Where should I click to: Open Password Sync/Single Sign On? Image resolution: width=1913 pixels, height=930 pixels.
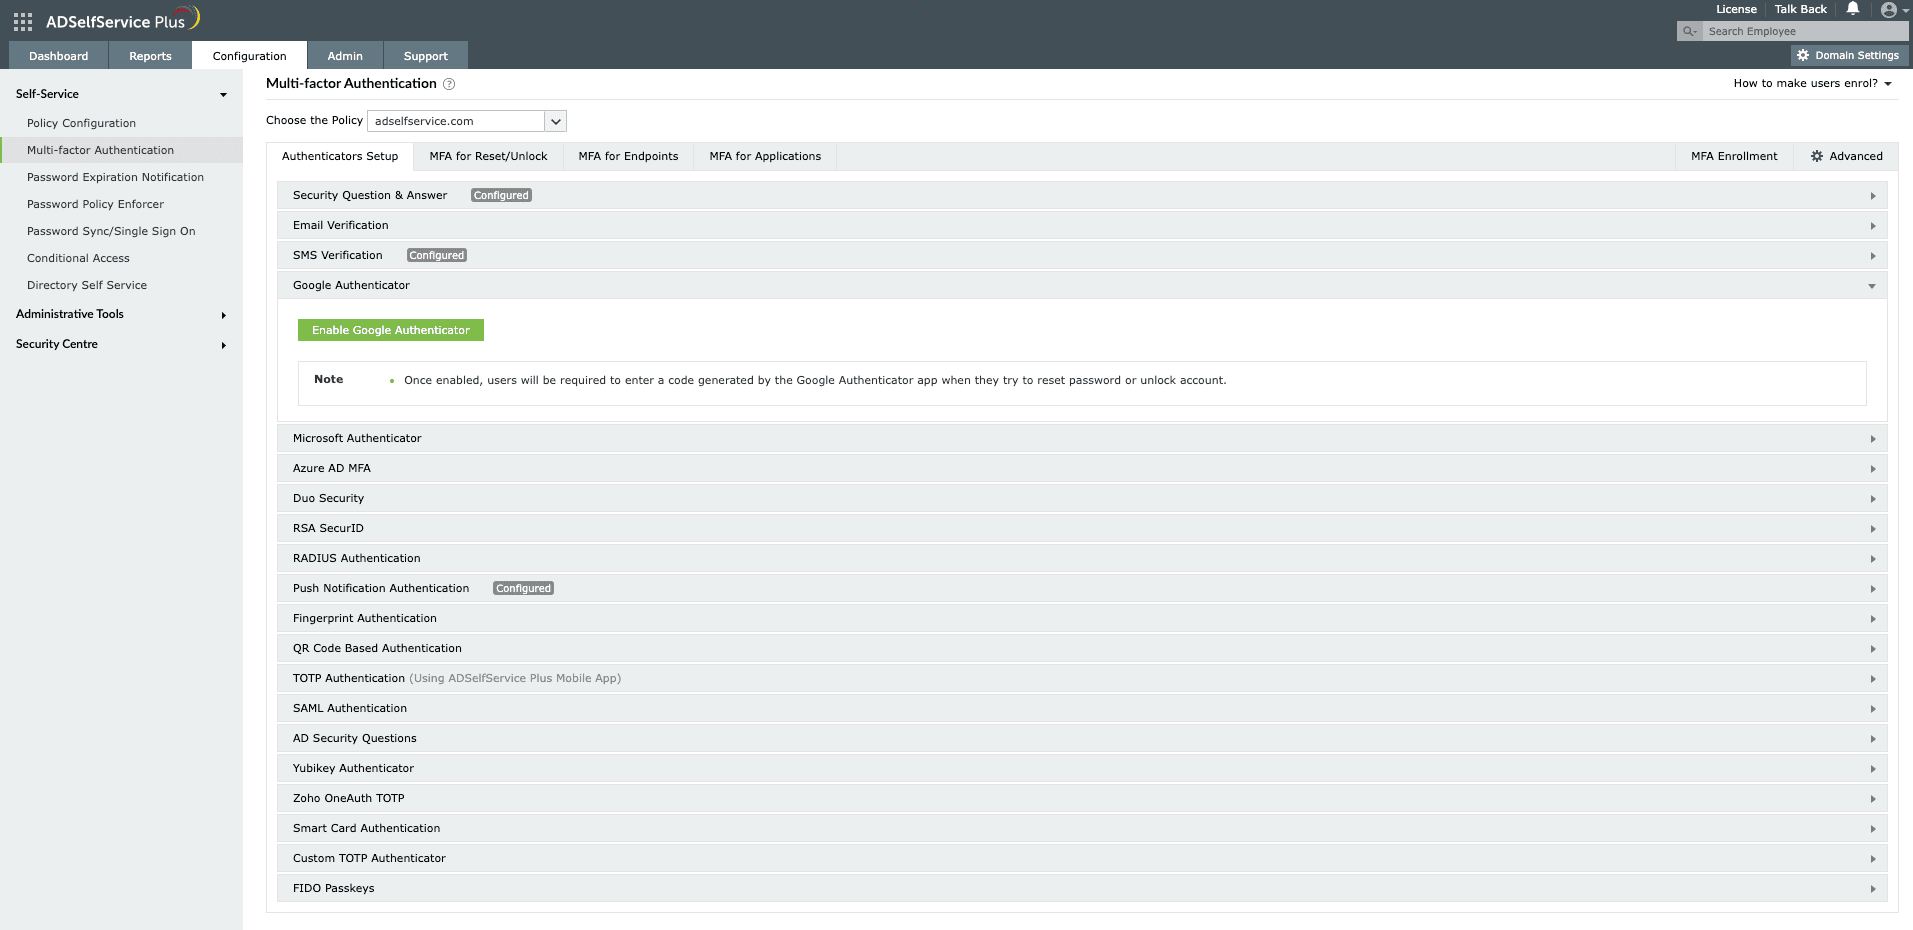pyautogui.click(x=111, y=231)
